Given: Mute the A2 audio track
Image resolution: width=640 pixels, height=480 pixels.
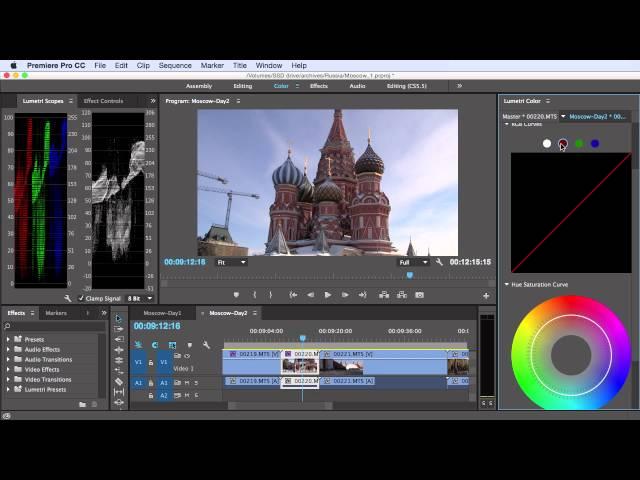Looking at the screenshot, I should (x=187, y=396).
